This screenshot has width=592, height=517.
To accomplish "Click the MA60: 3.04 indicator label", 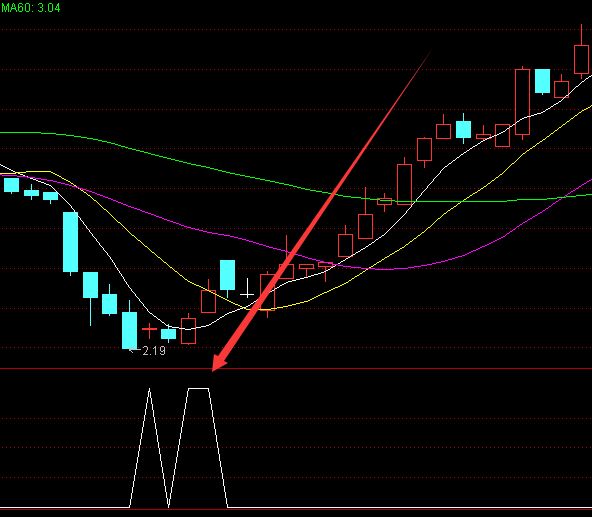I will point(31,8).
